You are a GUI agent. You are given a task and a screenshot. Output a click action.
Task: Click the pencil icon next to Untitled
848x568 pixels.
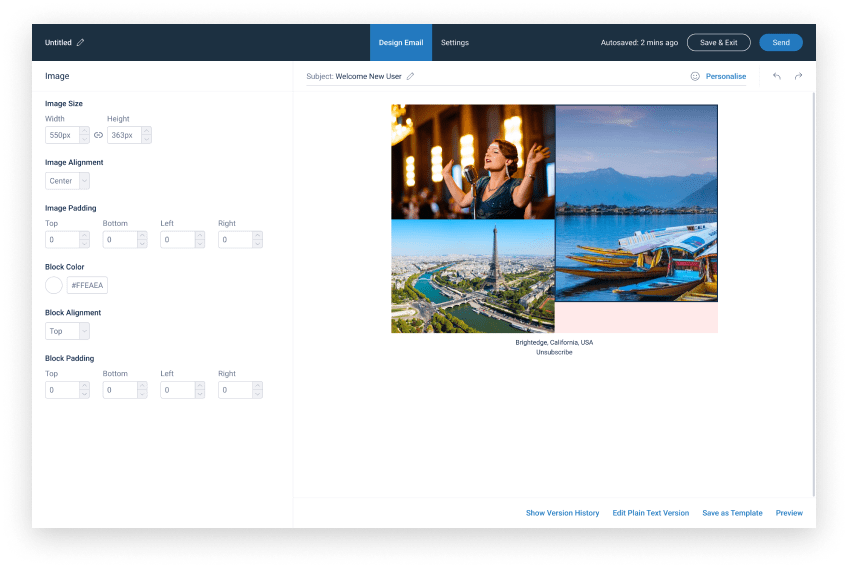click(81, 43)
